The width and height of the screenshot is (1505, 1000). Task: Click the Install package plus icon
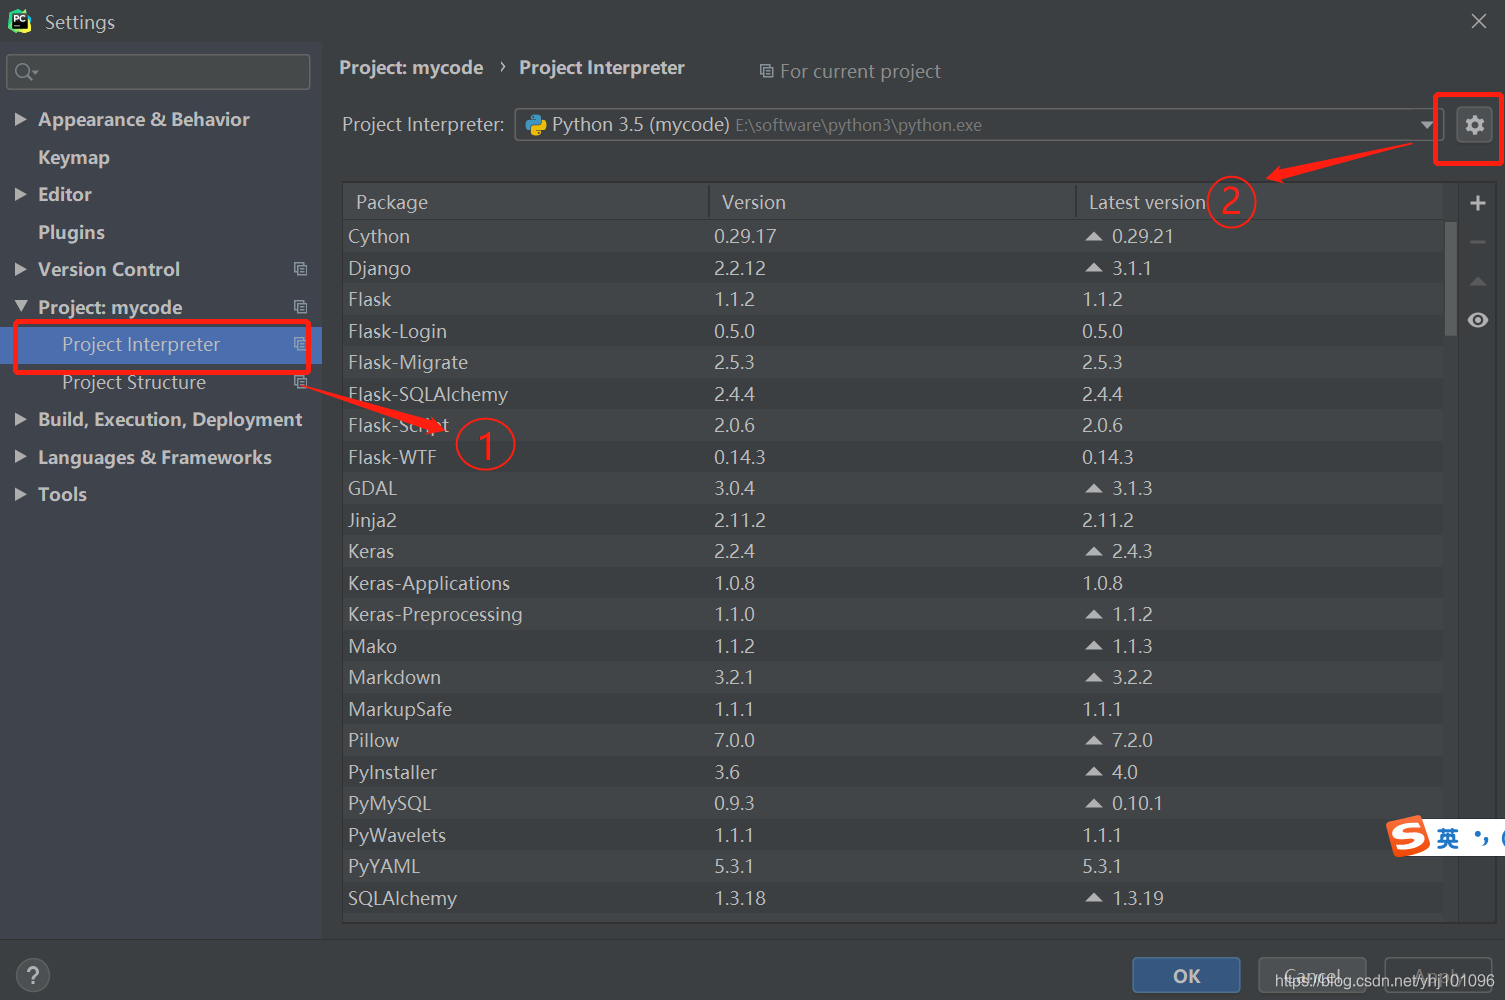point(1477,202)
